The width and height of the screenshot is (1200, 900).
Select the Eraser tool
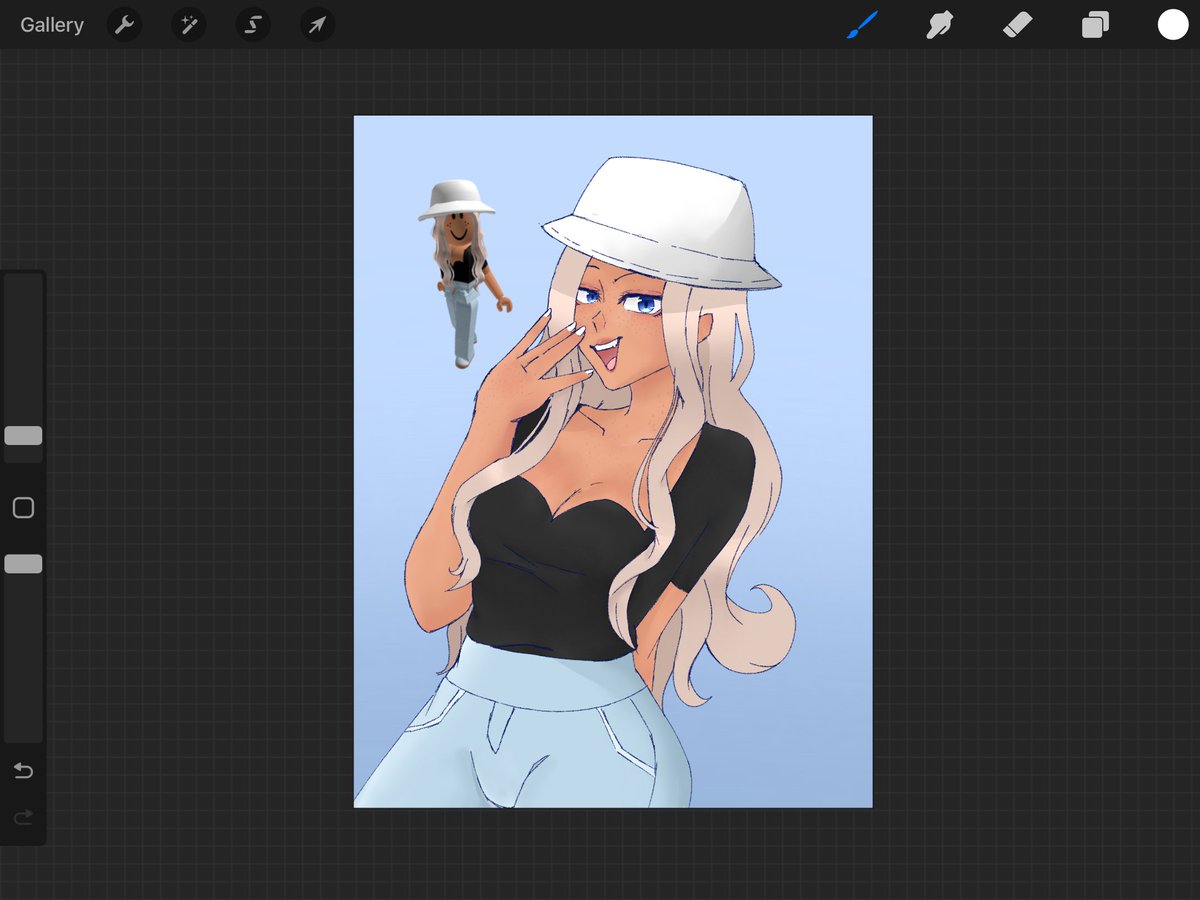(x=1017, y=25)
